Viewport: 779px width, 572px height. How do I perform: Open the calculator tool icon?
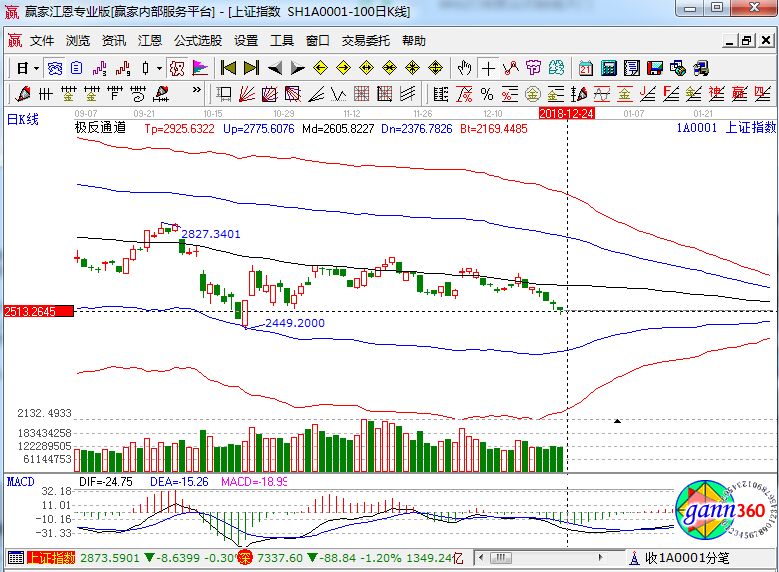[608, 69]
